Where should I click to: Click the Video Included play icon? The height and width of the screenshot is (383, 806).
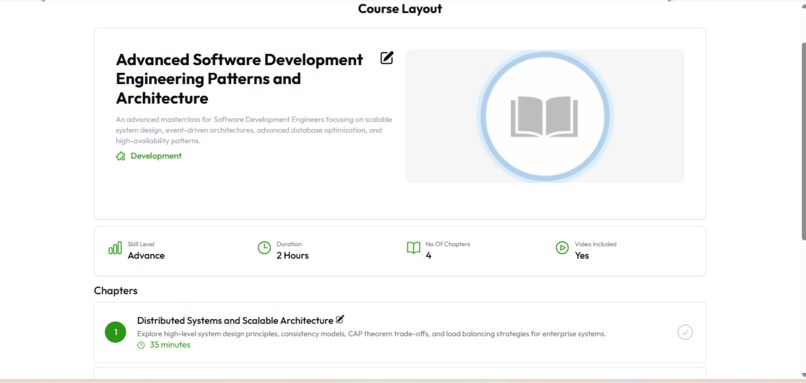coord(562,248)
